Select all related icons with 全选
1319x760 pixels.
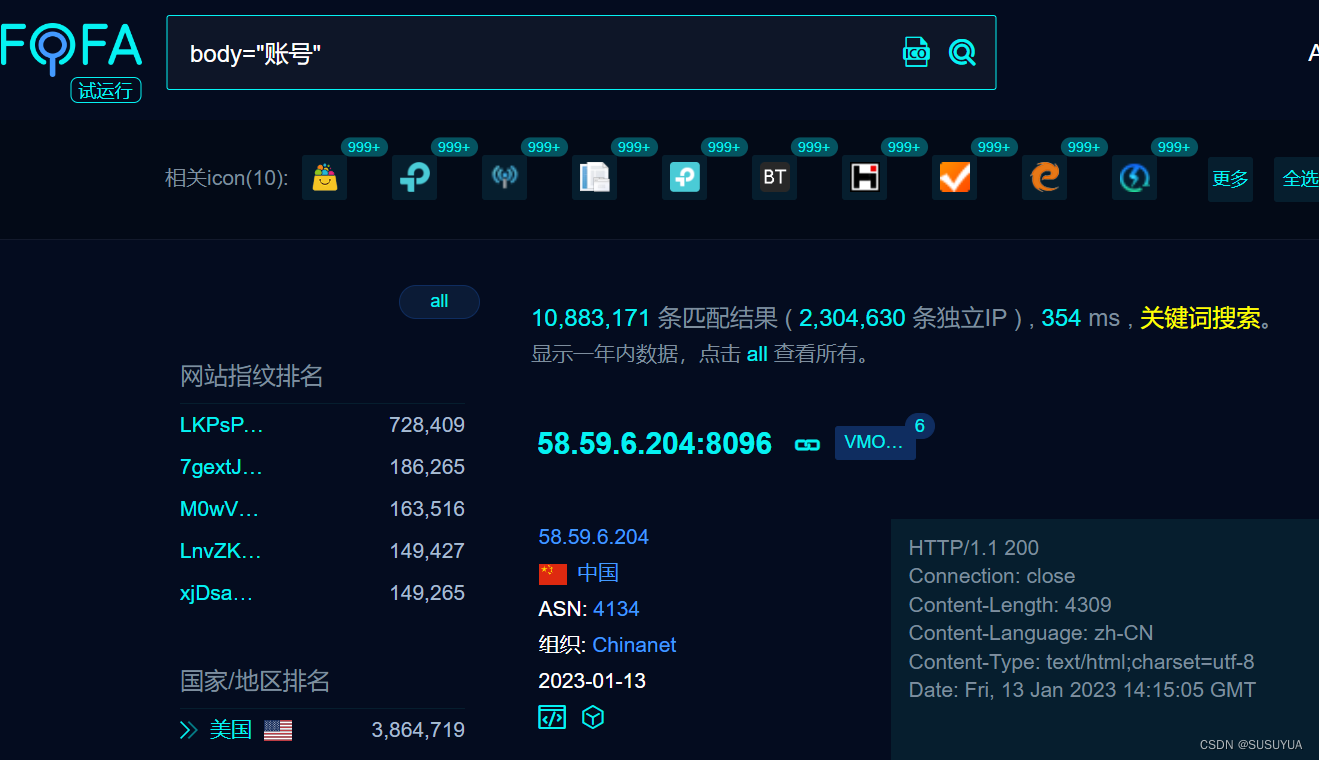pyautogui.click(x=1298, y=179)
